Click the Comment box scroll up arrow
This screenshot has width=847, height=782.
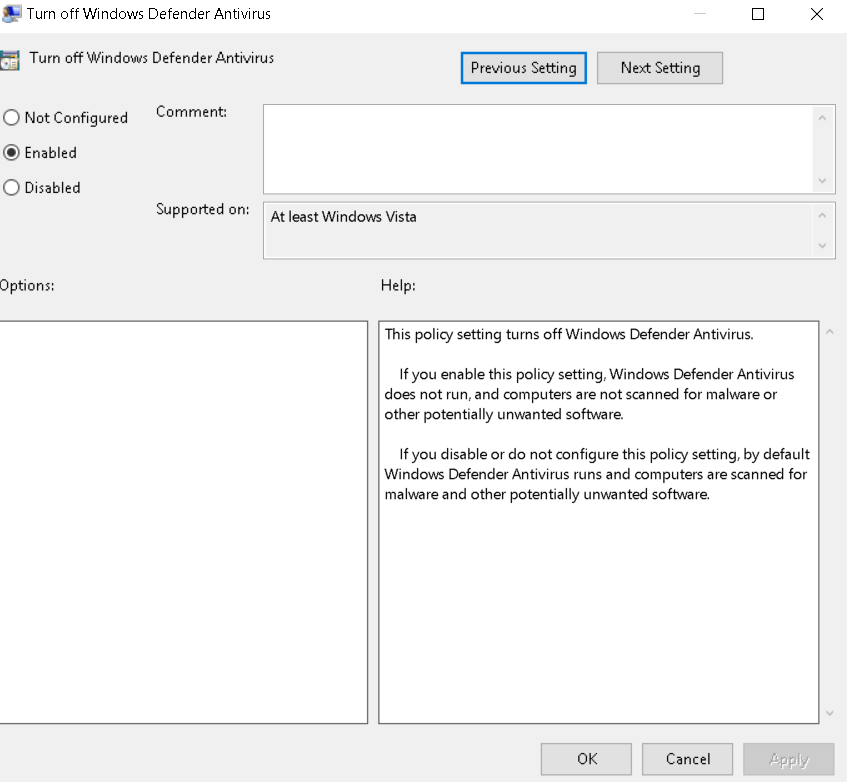[x=822, y=118]
